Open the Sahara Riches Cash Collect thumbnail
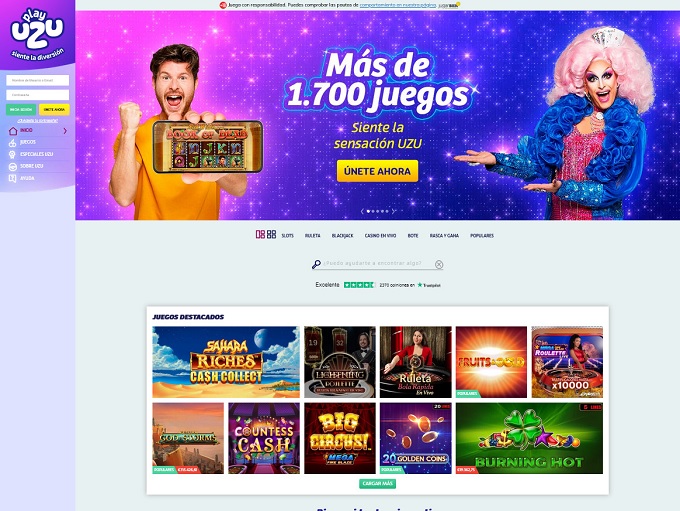This screenshot has height=511, width=680. 226,362
